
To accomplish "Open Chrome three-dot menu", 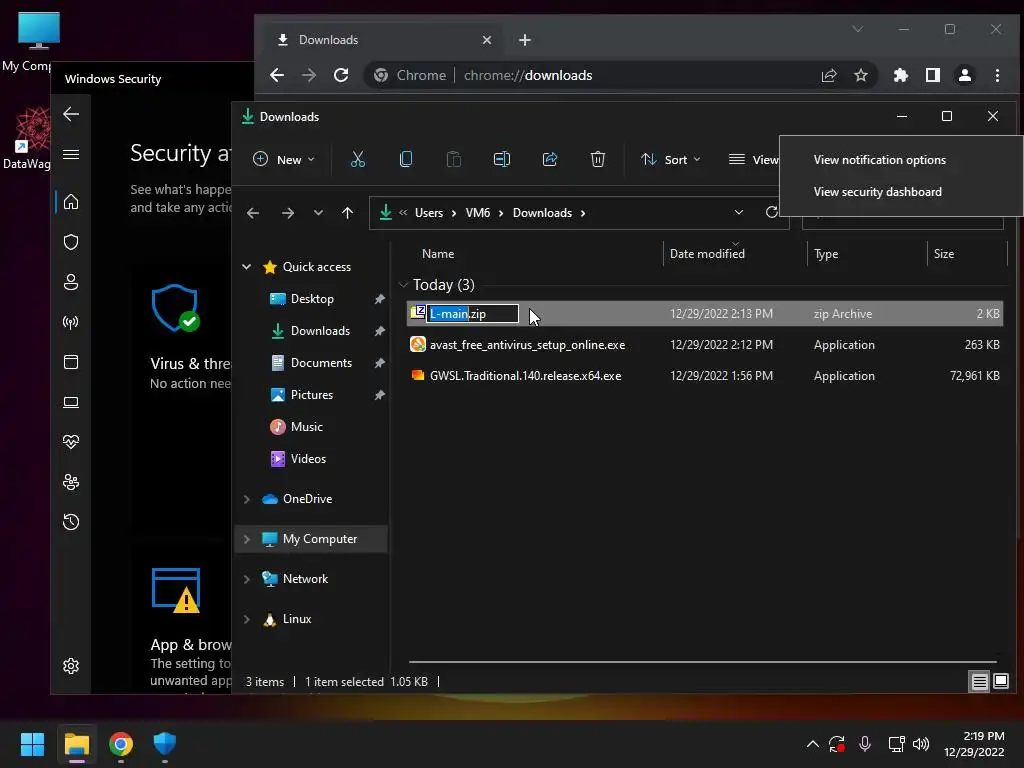I will tap(997, 75).
